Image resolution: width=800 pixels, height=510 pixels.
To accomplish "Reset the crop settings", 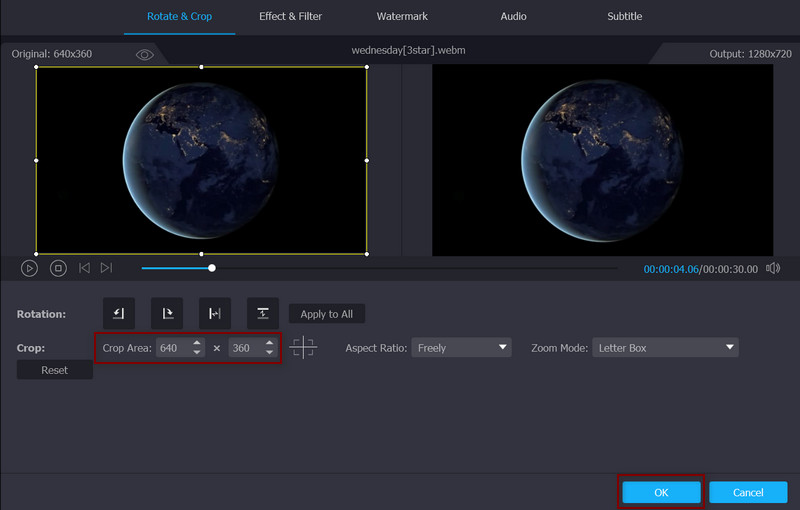I will [55, 370].
